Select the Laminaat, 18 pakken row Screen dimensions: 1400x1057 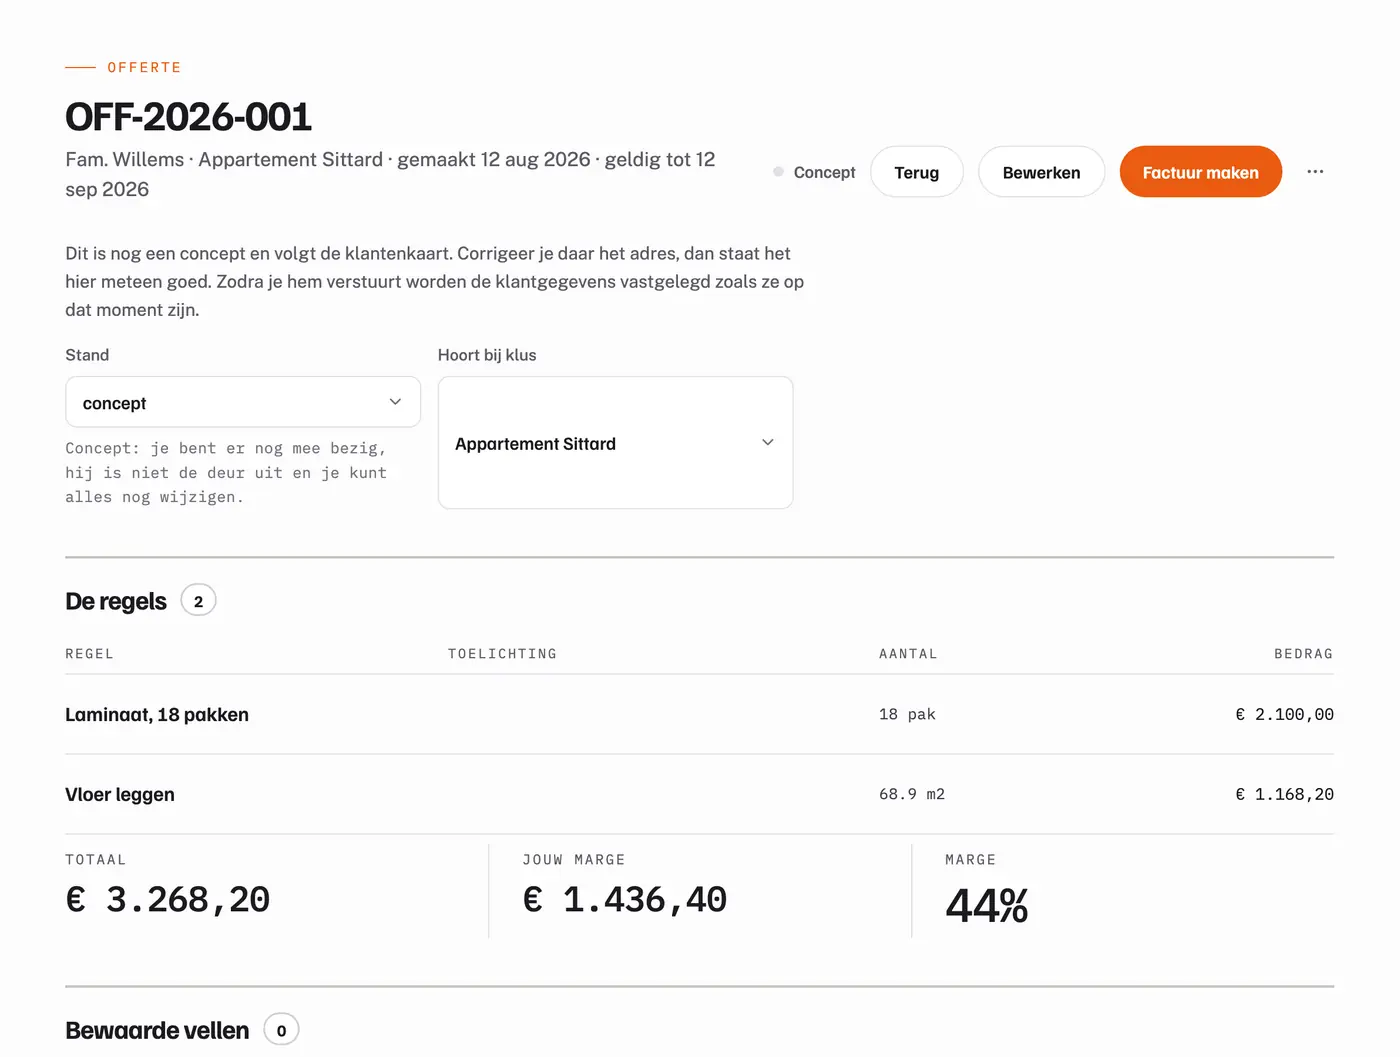(699, 714)
